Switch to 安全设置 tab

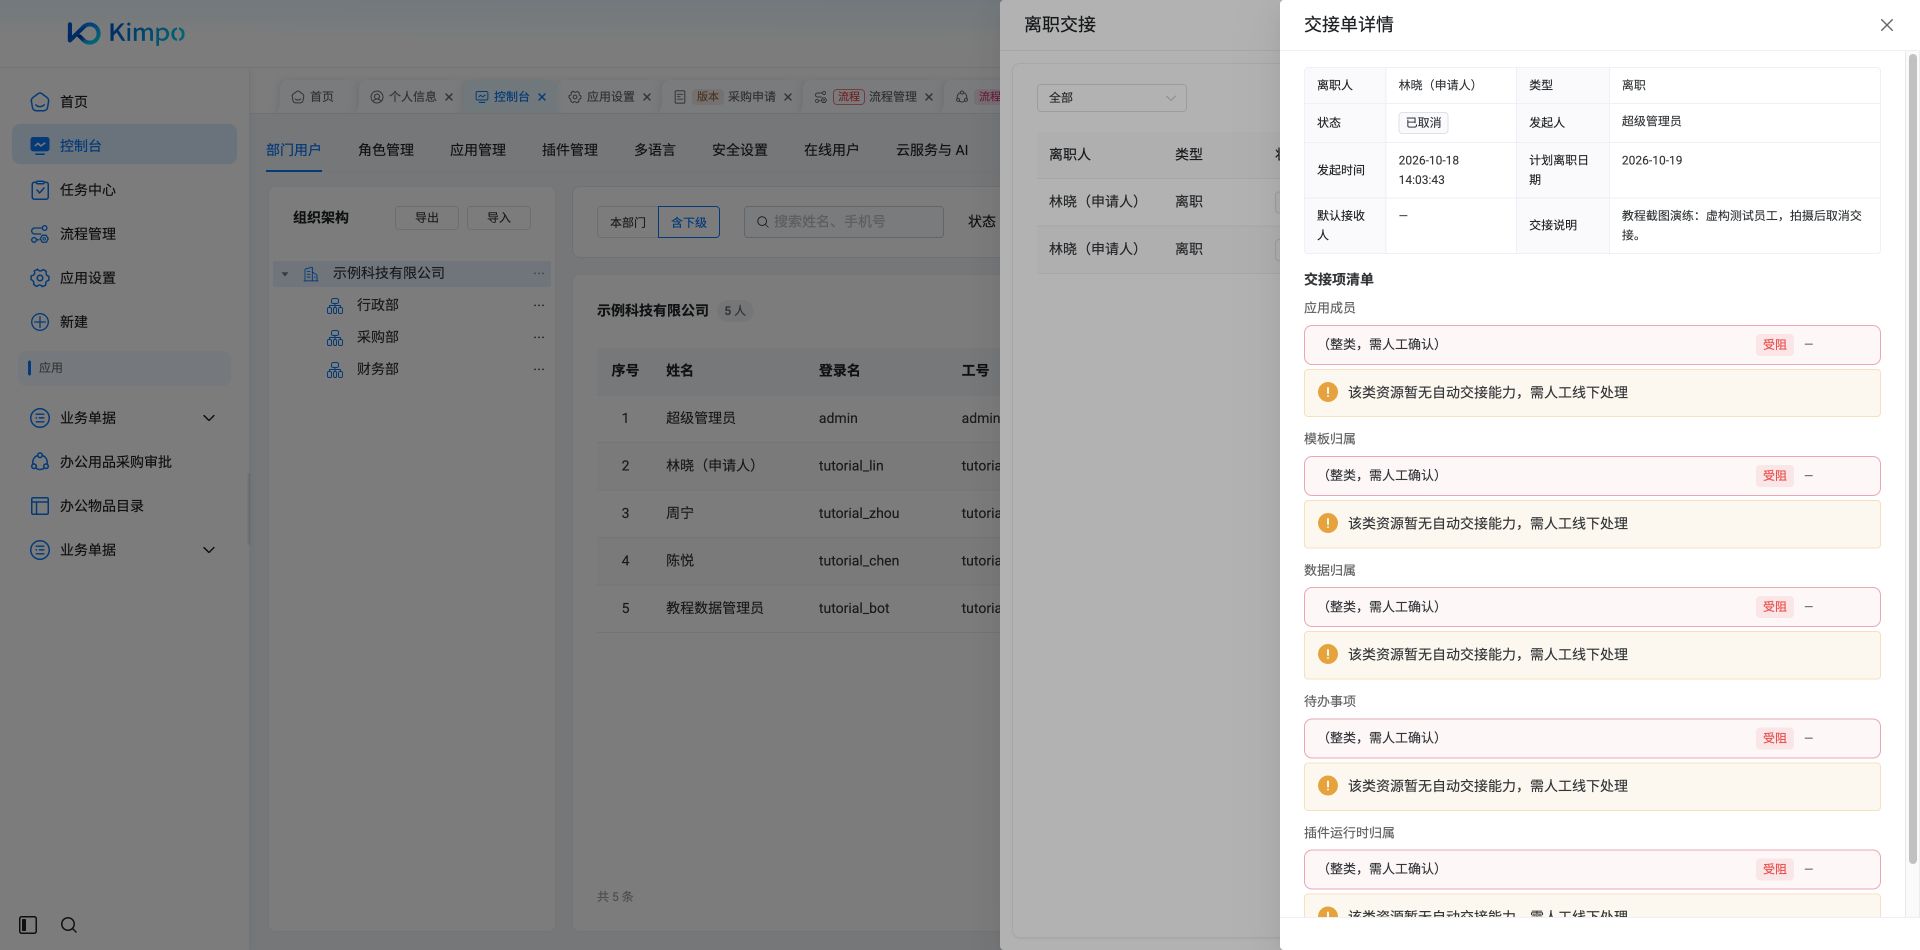739,150
